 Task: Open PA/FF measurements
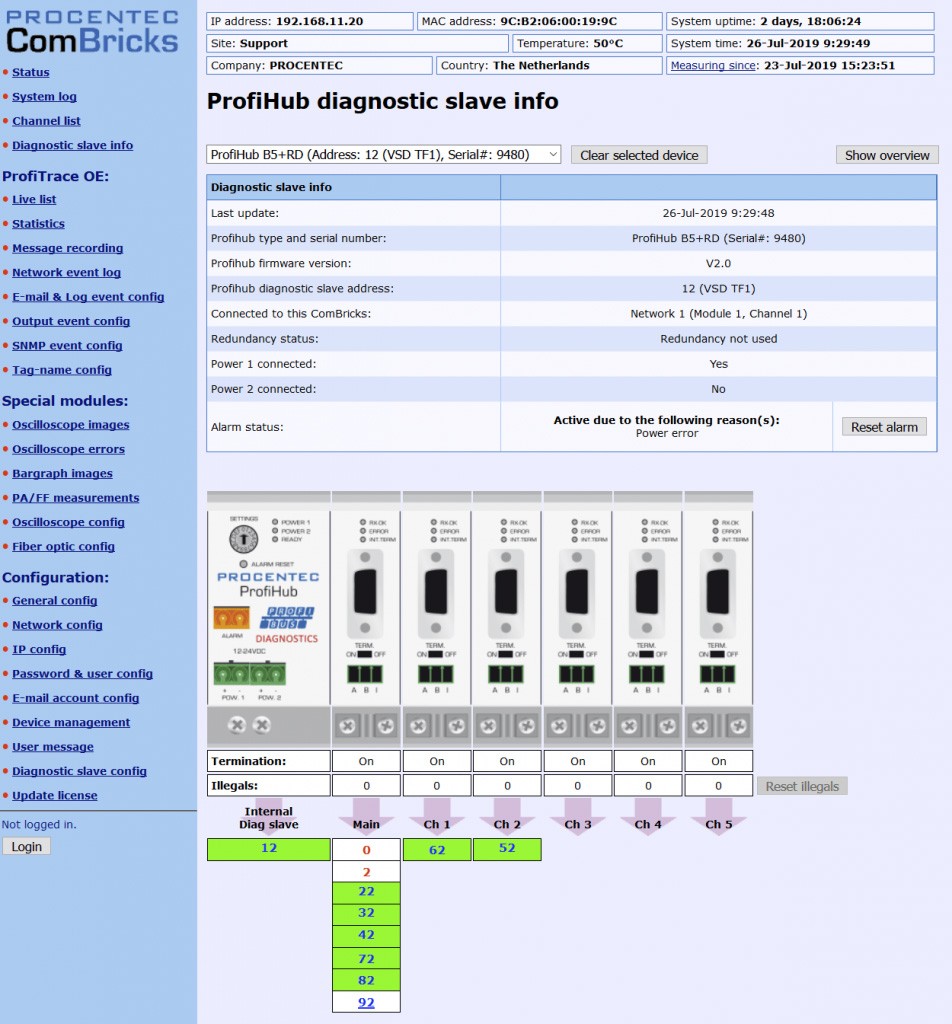[x=76, y=498]
